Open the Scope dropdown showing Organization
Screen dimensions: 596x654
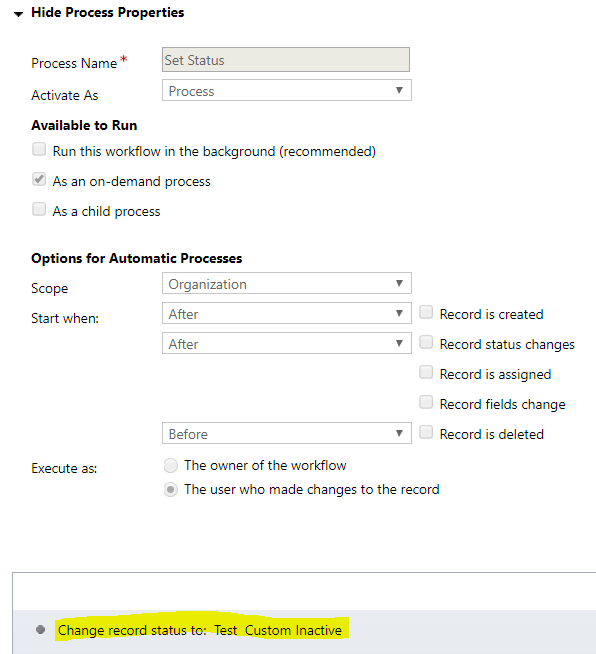tap(287, 284)
